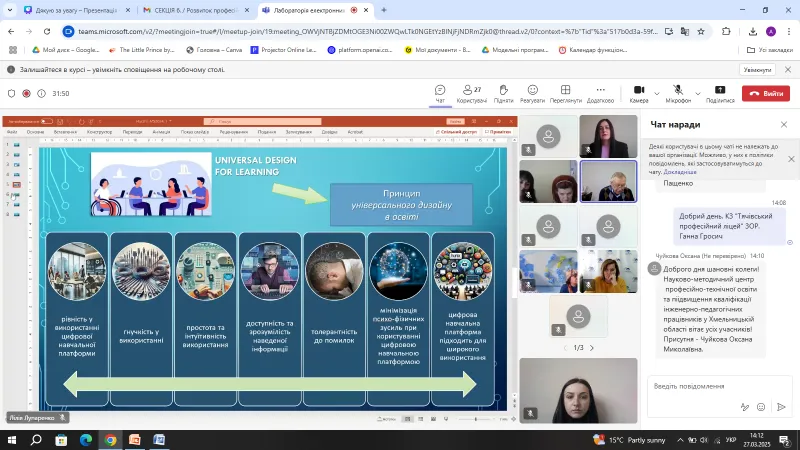The image size is (800, 450).
Task: Click the red recording indicator icon
Action: 27,93
